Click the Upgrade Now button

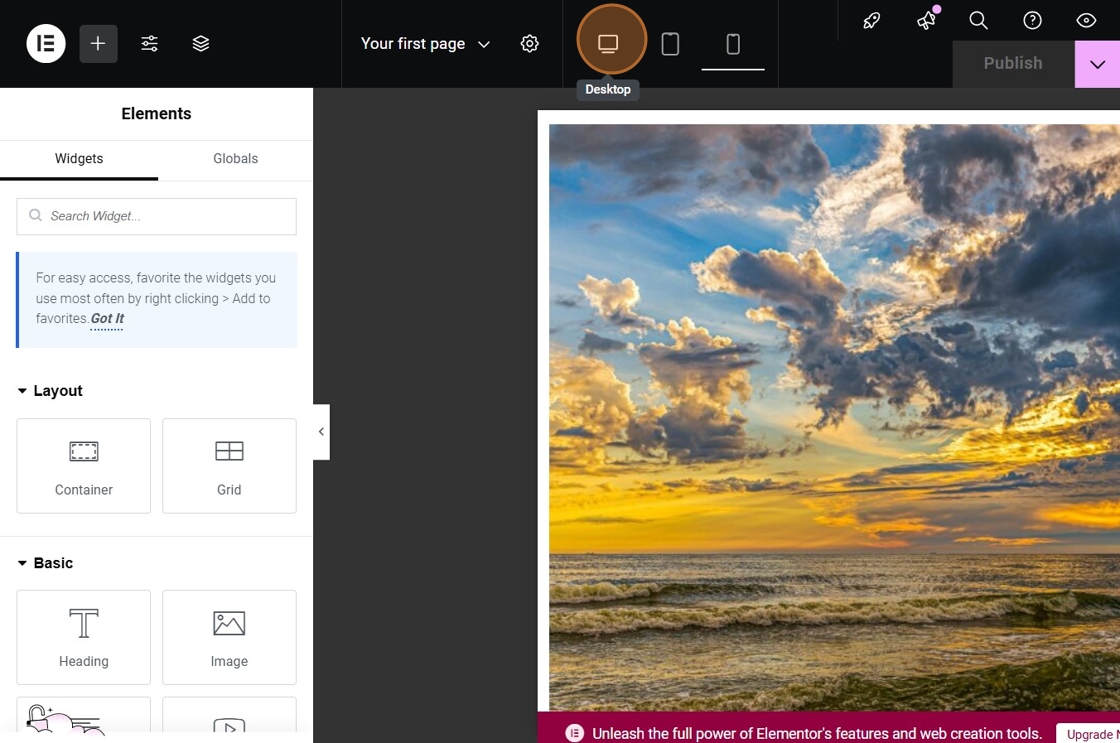pos(1088,734)
